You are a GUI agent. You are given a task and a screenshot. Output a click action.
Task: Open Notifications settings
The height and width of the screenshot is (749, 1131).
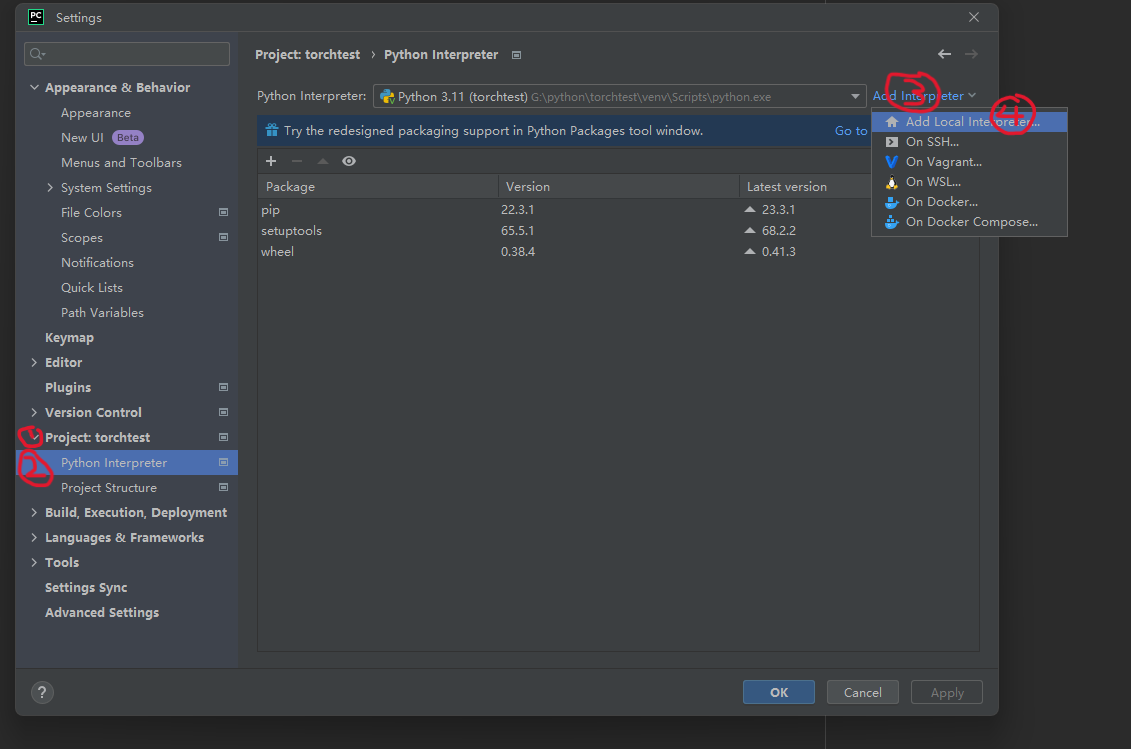pyautogui.click(x=97, y=263)
